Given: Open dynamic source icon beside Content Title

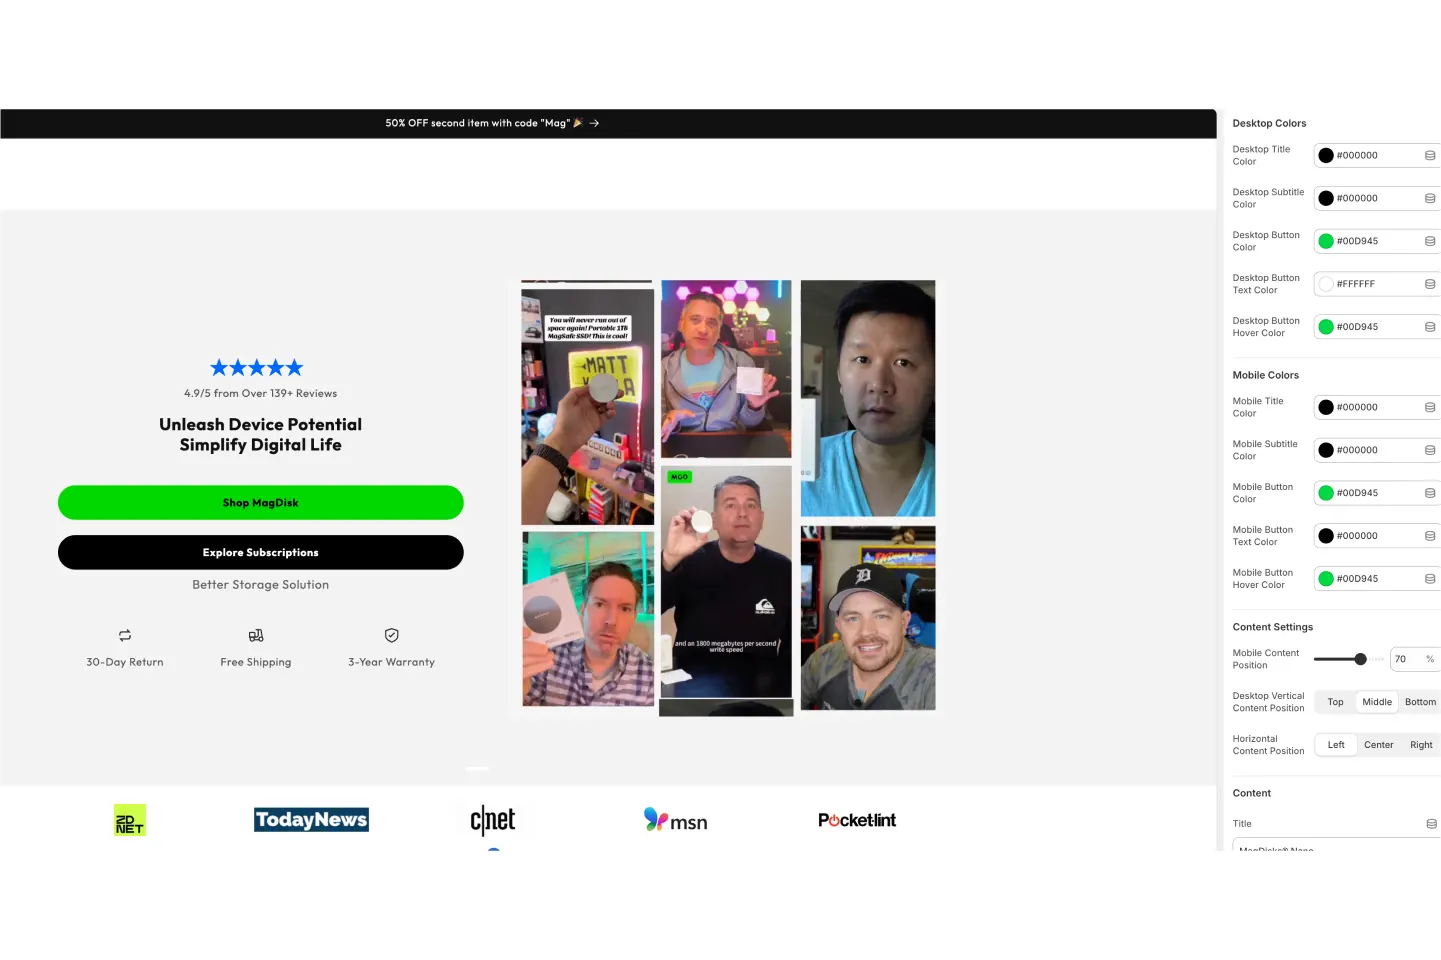Looking at the screenshot, I should 1431,824.
